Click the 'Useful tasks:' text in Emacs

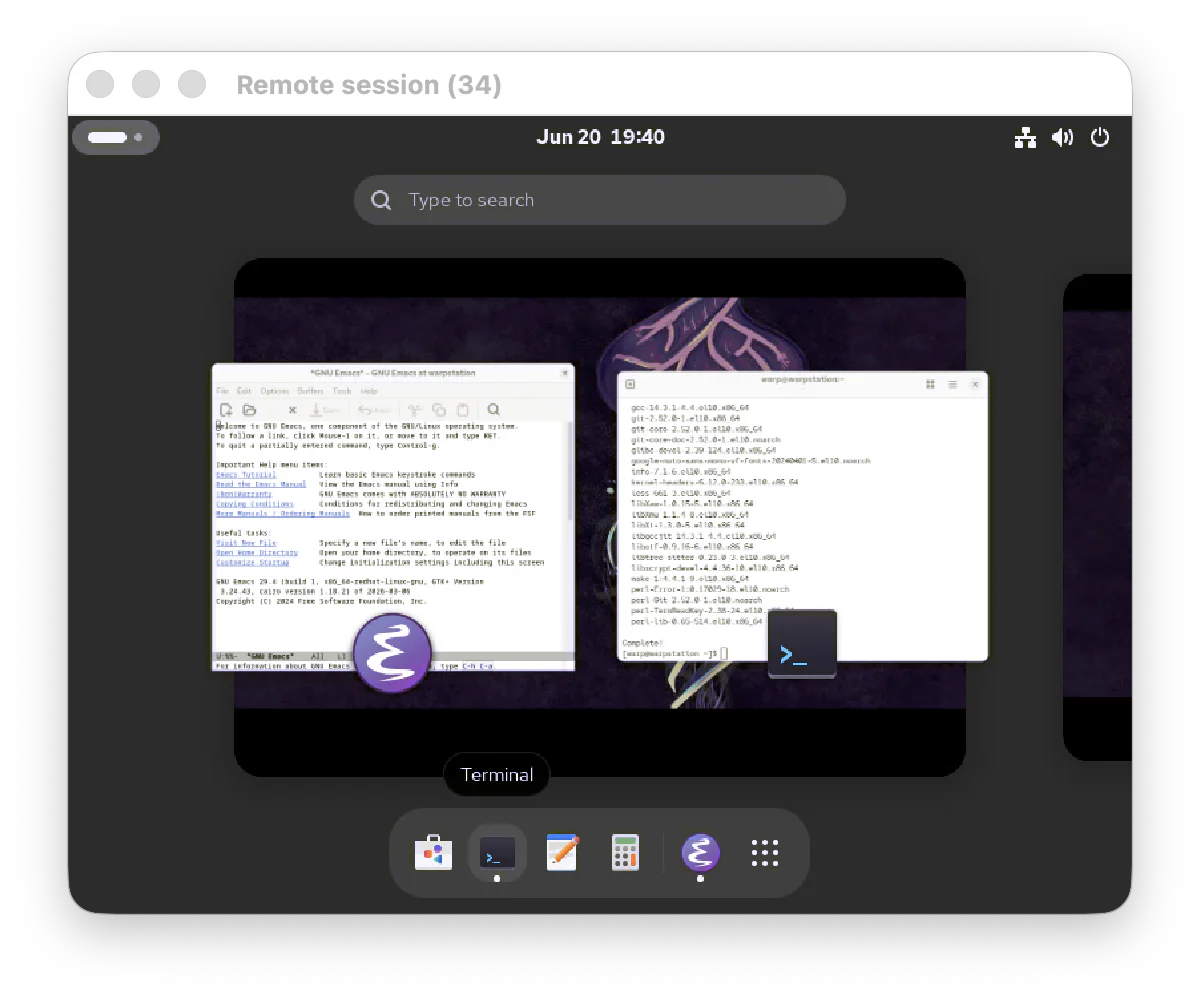[243, 533]
